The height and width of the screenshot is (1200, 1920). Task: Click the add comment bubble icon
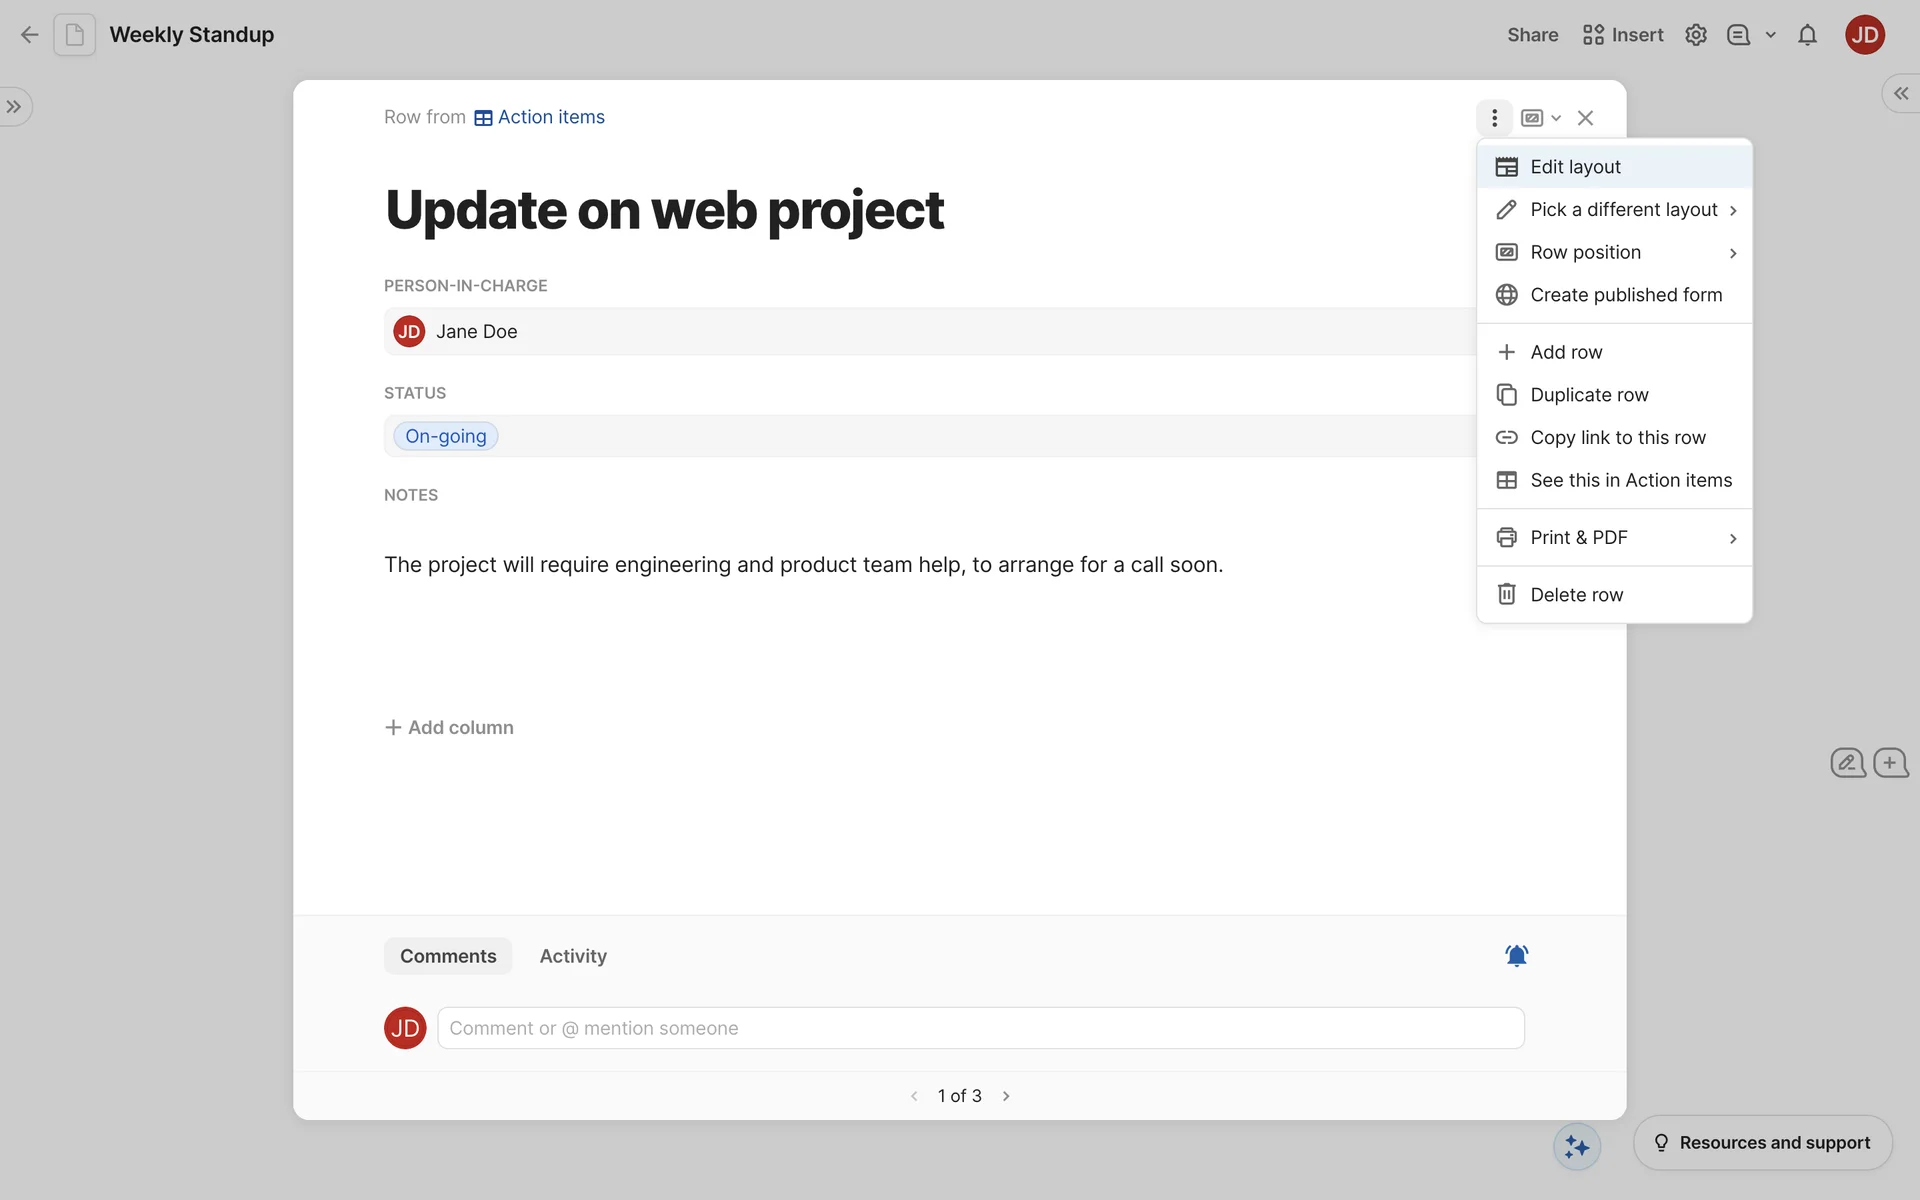click(x=1890, y=763)
